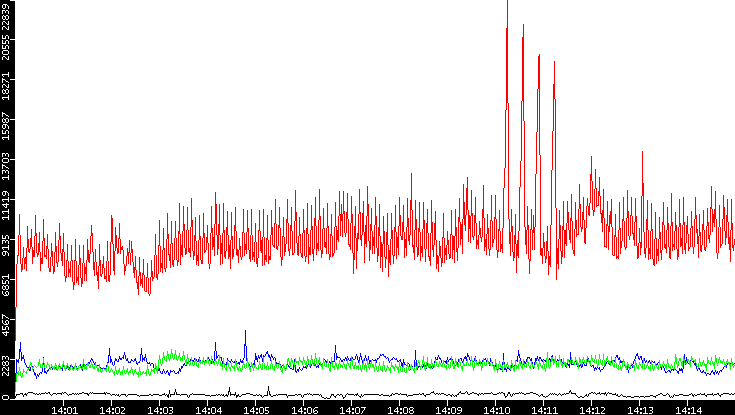
Task: Click the 14:09 time axis label
Action: coord(447,410)
